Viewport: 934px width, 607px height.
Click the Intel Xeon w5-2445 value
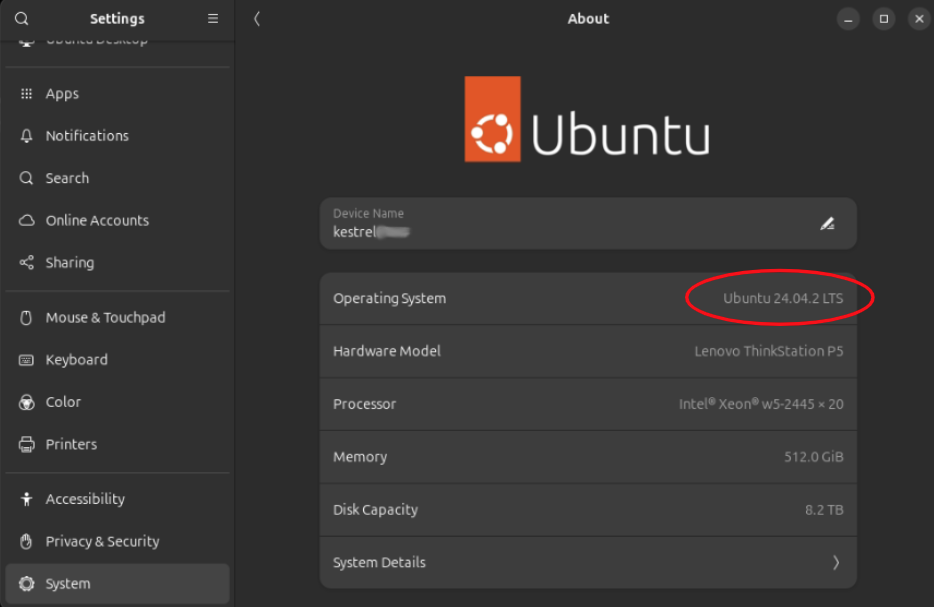pyautogui.click(x=761, y=404)
